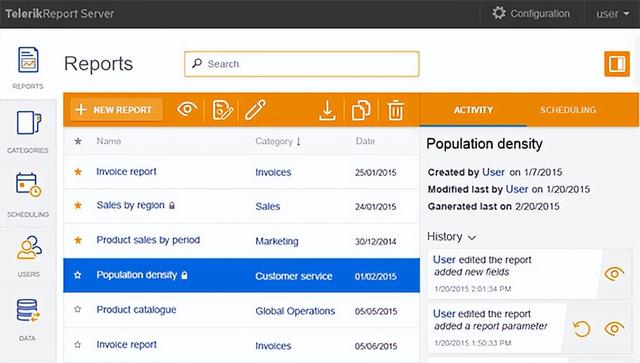
Task: Collapse the History section chevron
Action: click(x=472, y=237)
